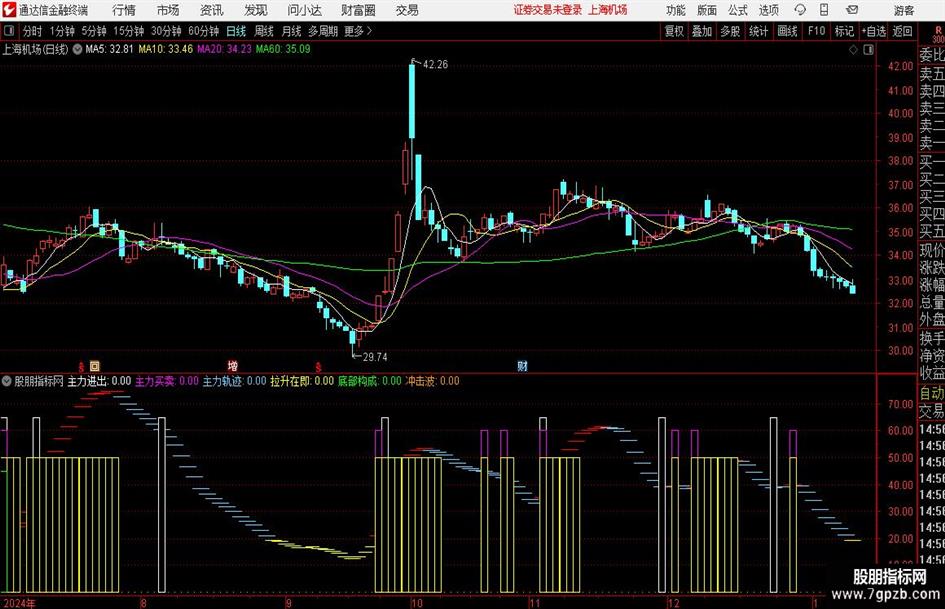Click the 冲击波: 0.00 indicator value
Viewport: 945px width, 609px height.
[x=432, y=381]
